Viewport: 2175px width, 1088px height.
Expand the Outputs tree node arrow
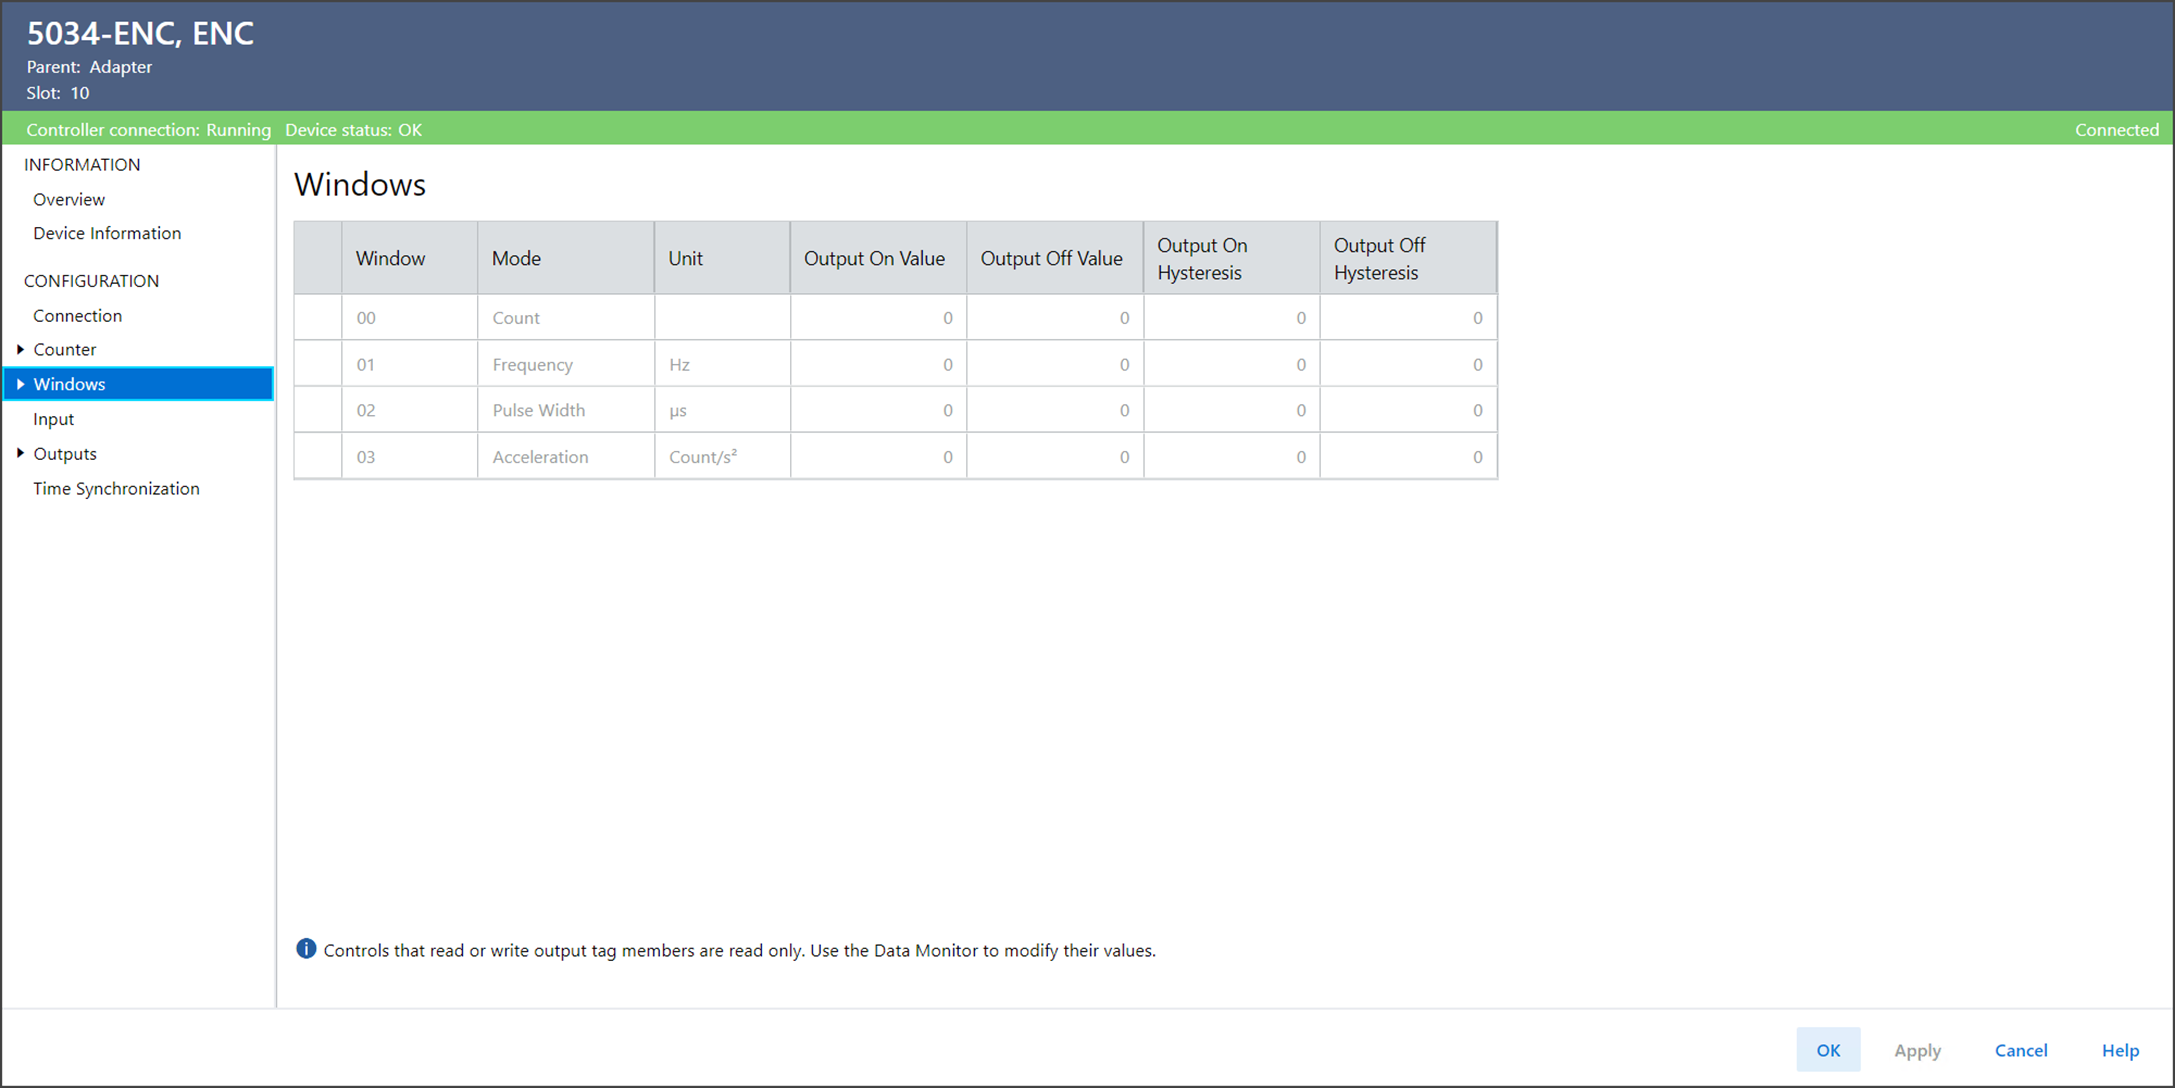point(20,453)
